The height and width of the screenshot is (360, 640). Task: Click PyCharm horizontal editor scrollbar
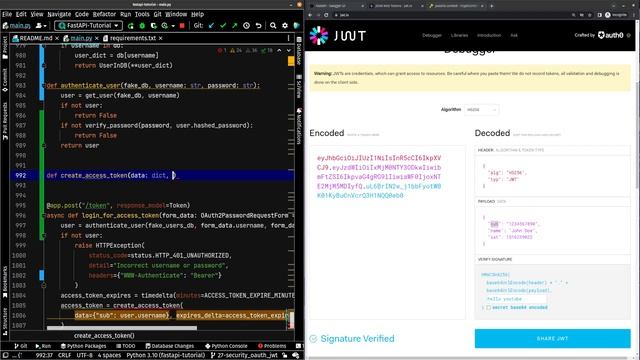point(122,328)
